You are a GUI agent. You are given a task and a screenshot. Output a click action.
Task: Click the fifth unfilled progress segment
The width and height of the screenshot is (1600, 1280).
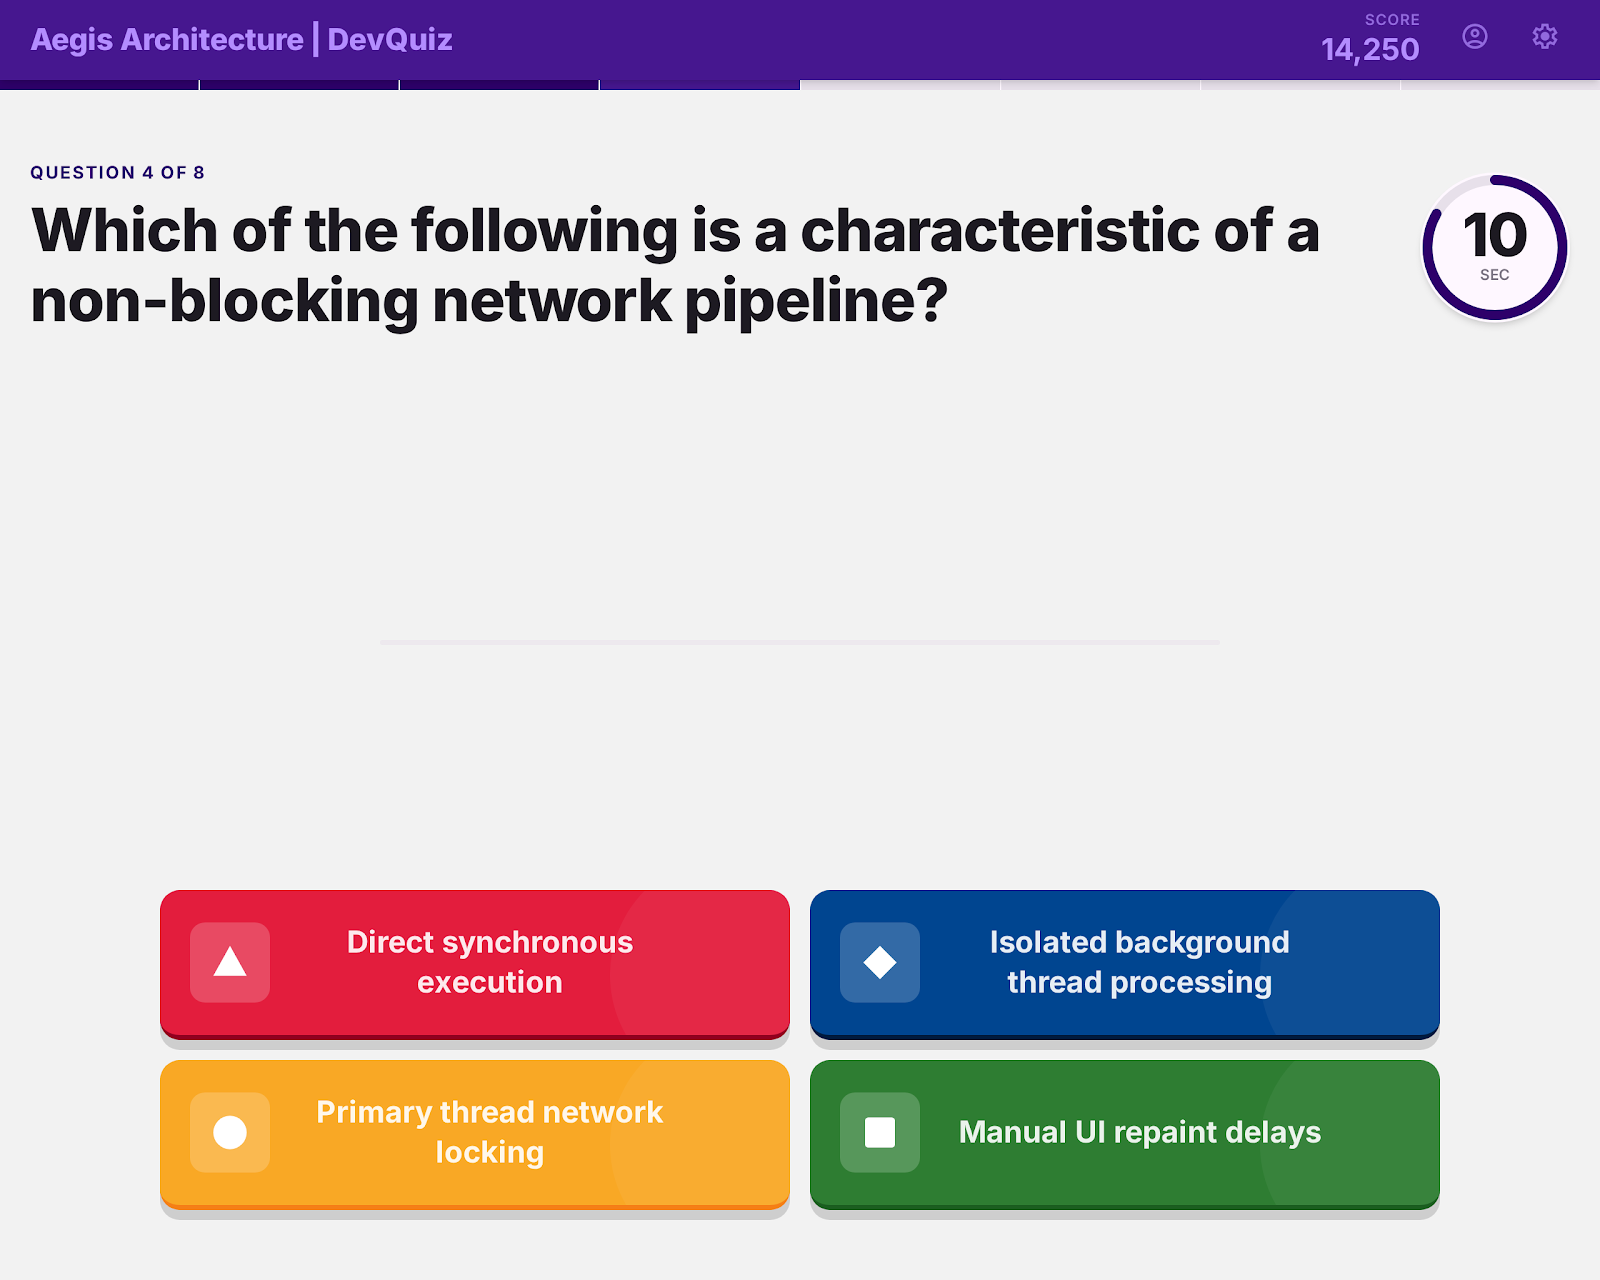click(x=900, y=85)
